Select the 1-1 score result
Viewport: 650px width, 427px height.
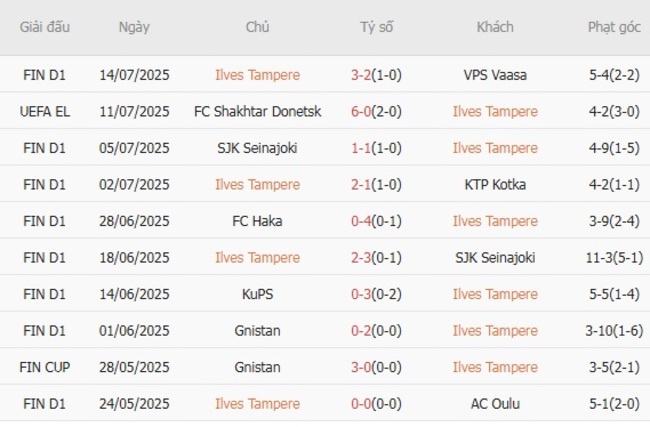point(362,148)
